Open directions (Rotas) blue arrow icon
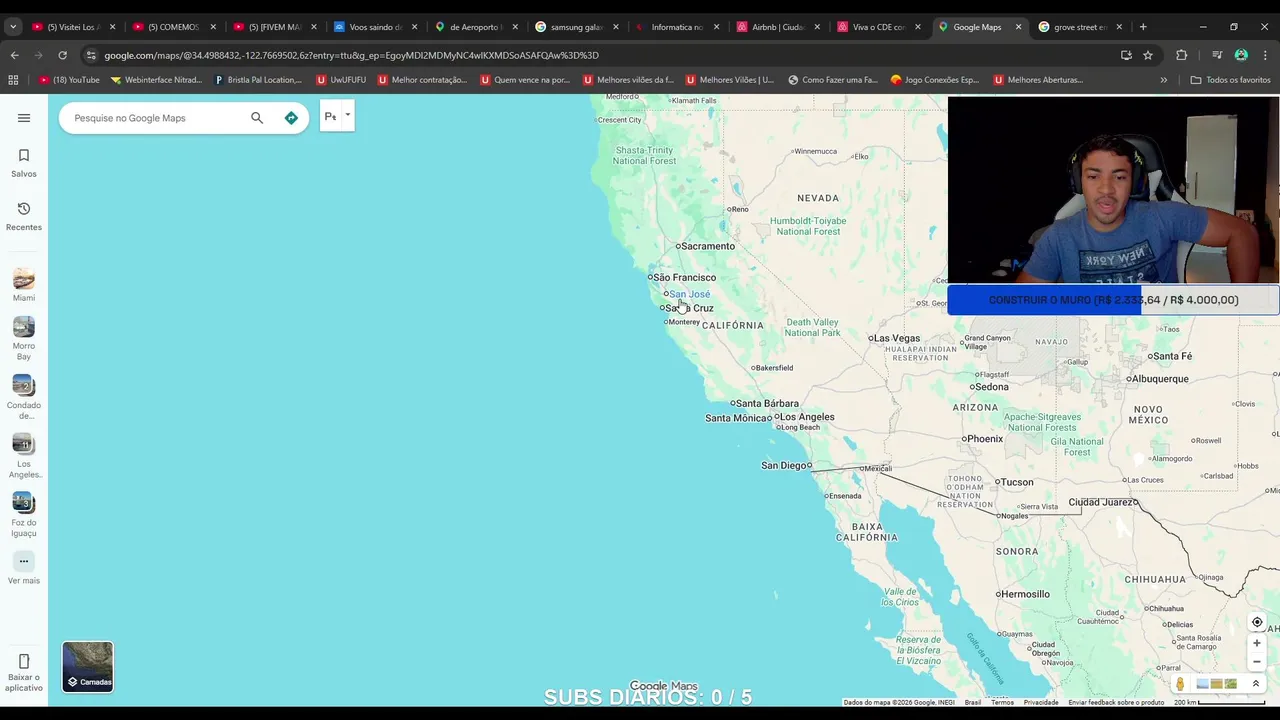The height and width of the screenshot is (720, 1280). 291,118
